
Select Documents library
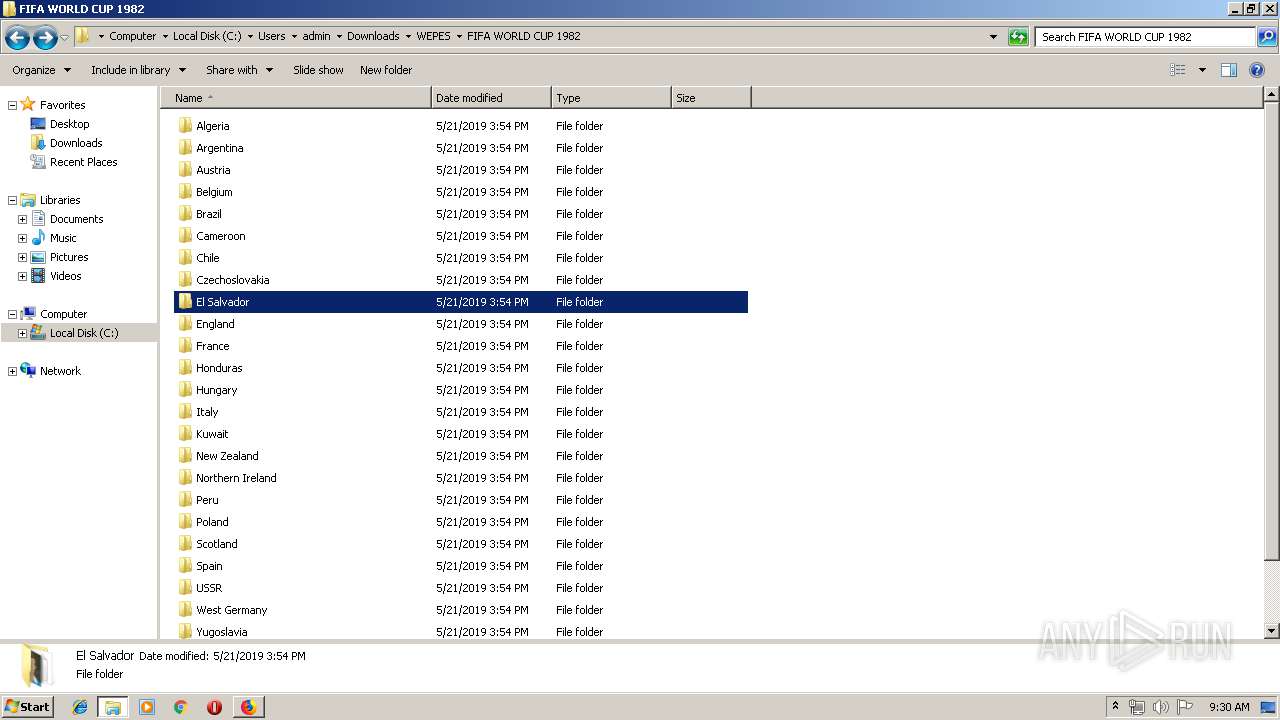point(76,219)
